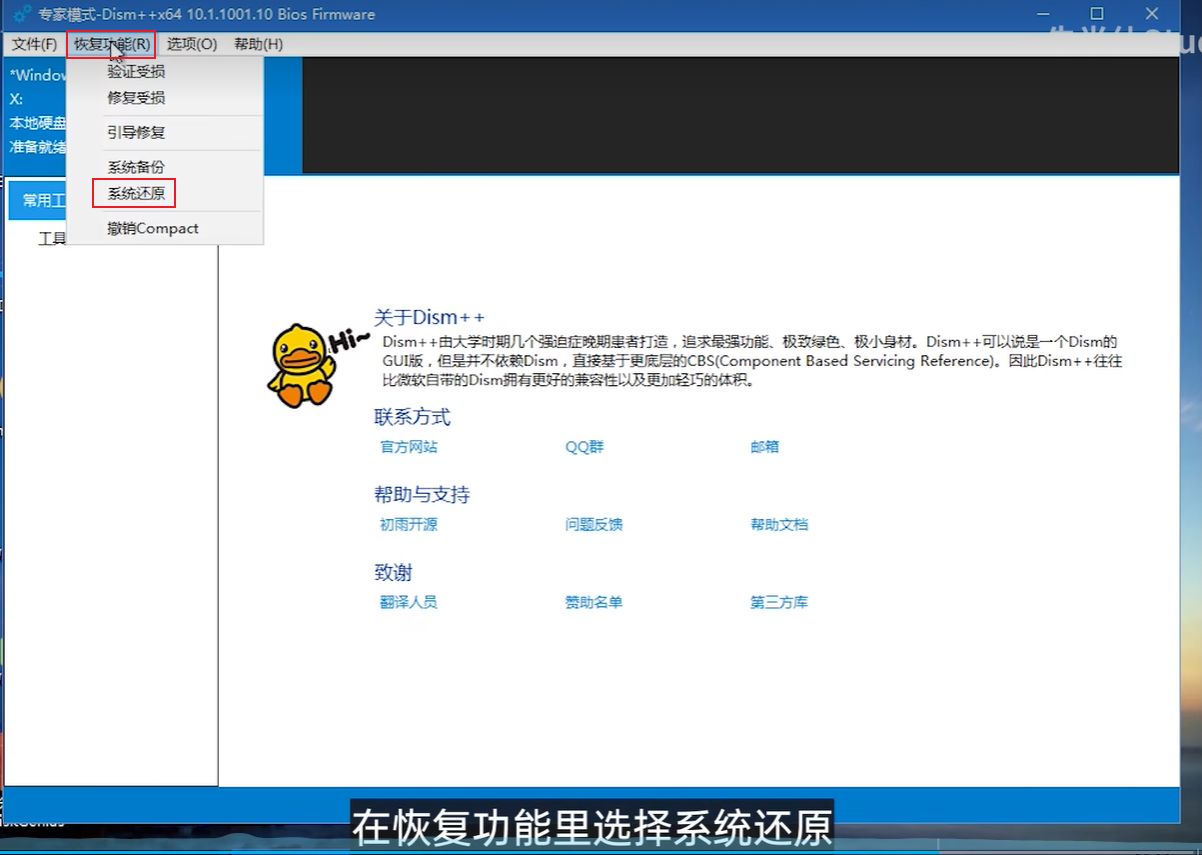
Task: Open 帮助文档 link
Action: point(779,524)
